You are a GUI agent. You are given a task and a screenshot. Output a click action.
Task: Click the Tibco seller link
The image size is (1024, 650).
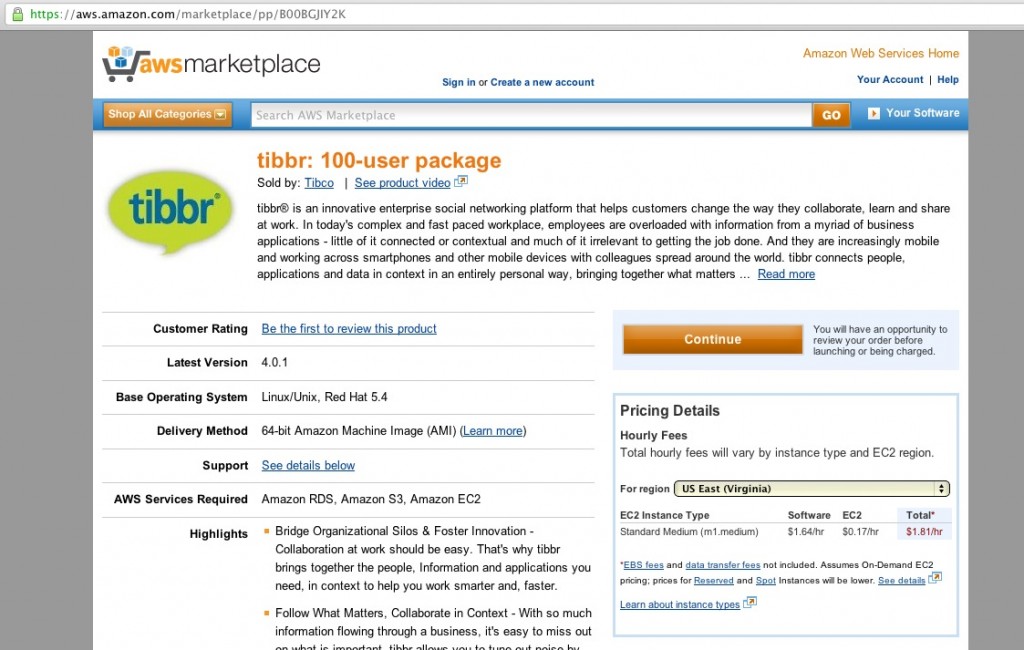point(319,183)
